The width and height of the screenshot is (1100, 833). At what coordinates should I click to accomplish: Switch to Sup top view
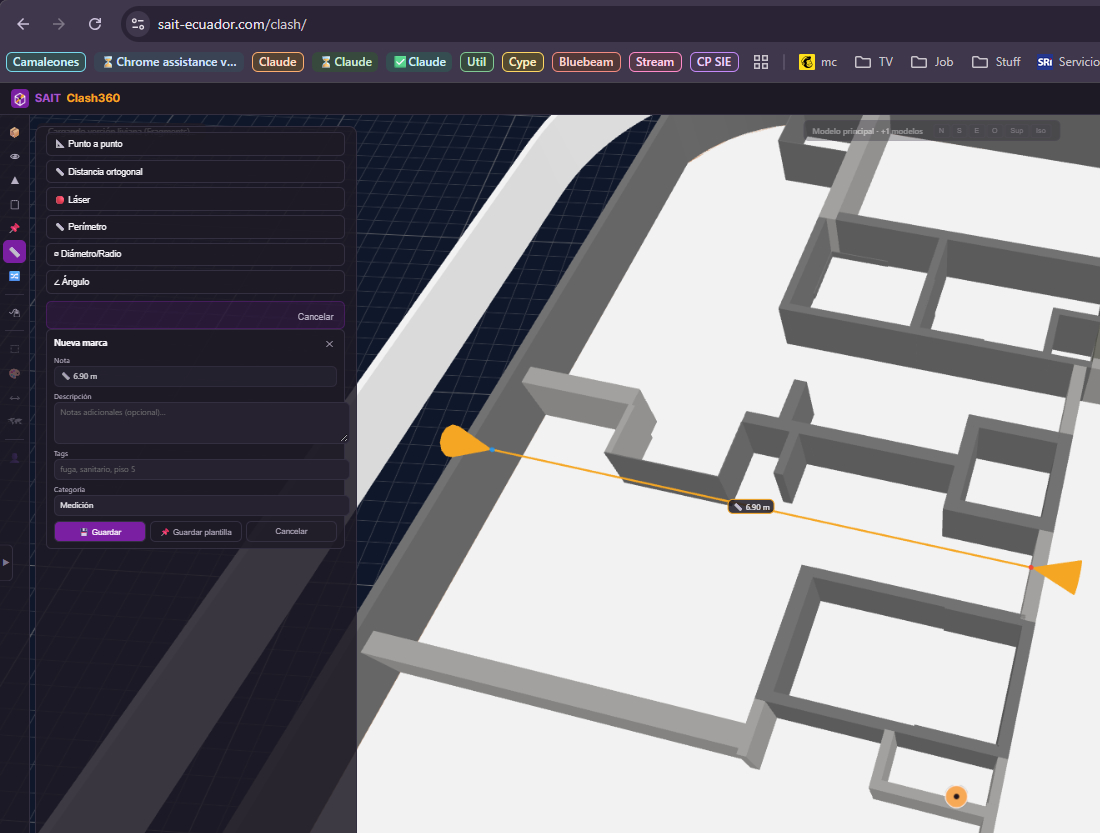tap(1017, 131)
